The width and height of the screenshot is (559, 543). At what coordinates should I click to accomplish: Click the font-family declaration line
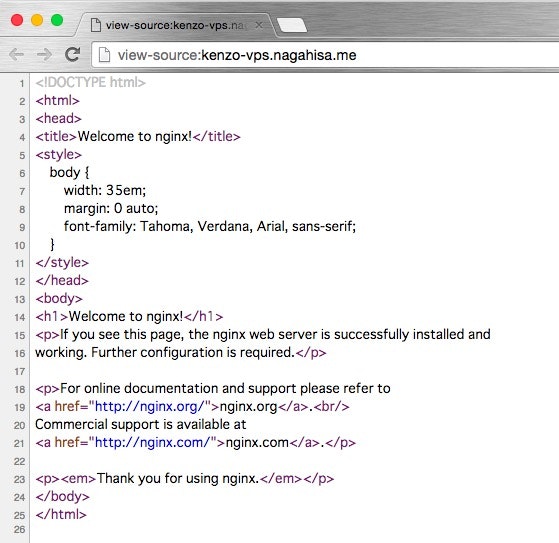[x=210, y=226]
